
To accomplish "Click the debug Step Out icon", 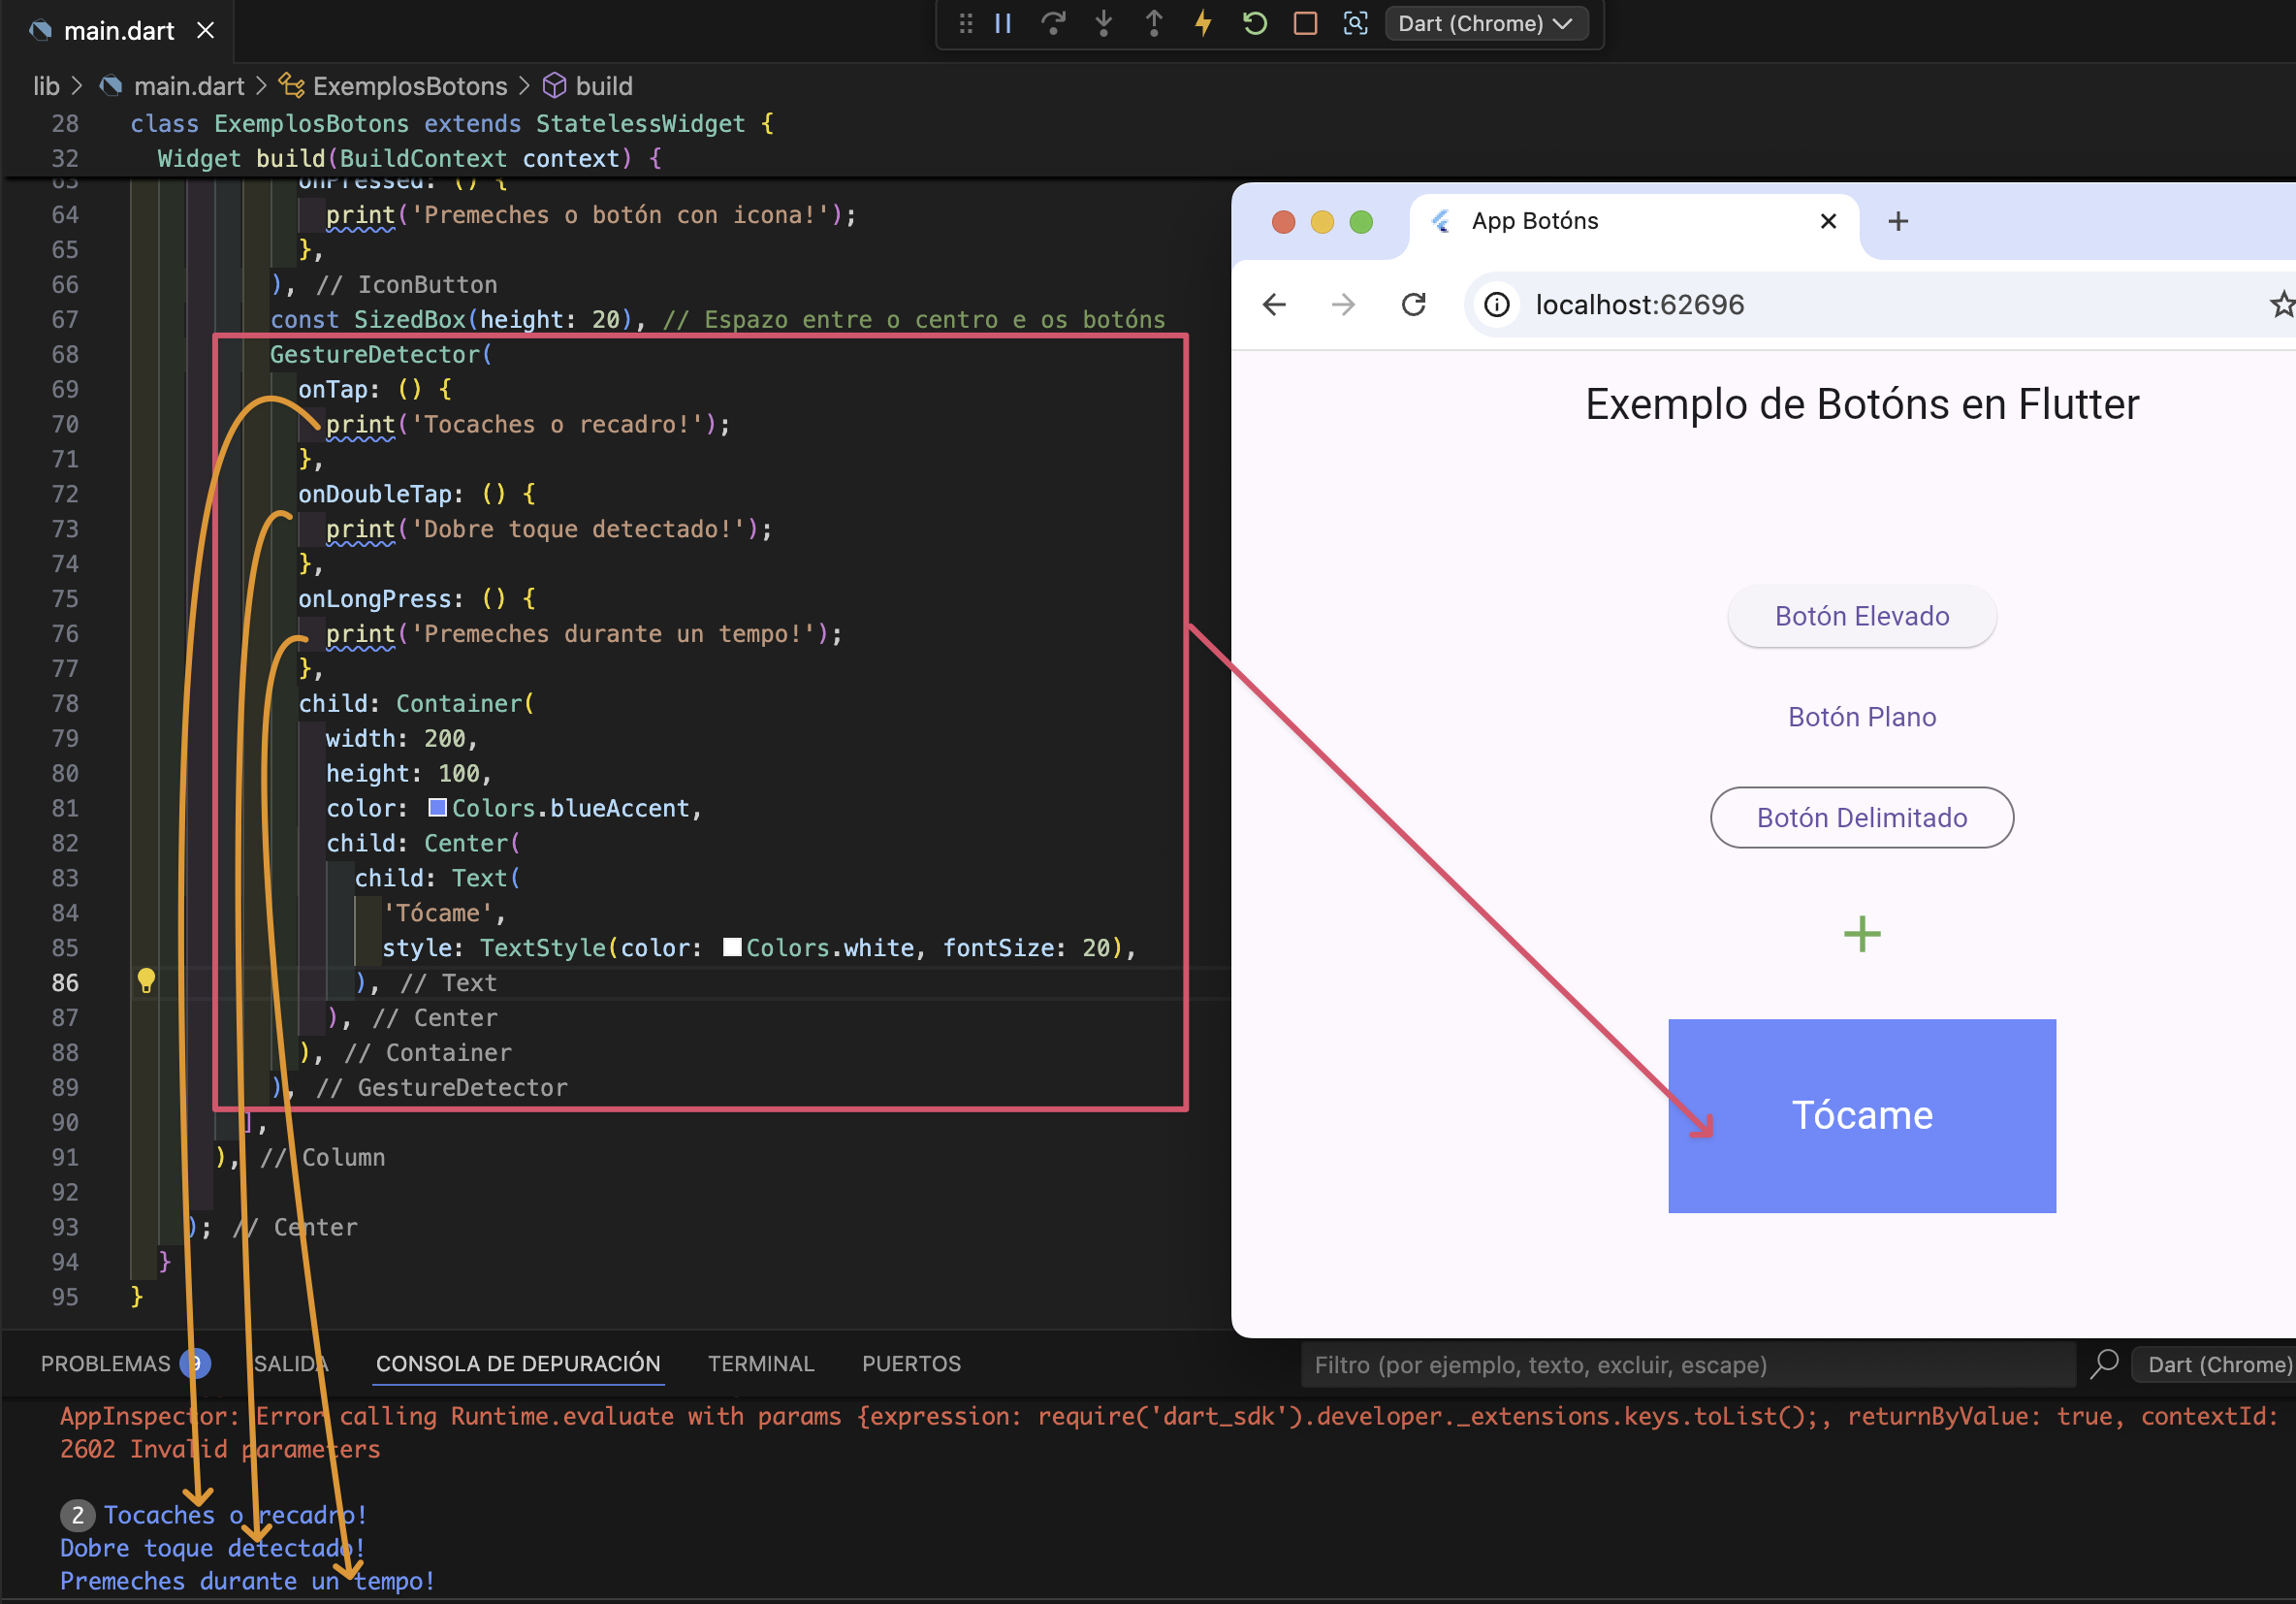I will pyautogui.click(x=1153, y=23).
